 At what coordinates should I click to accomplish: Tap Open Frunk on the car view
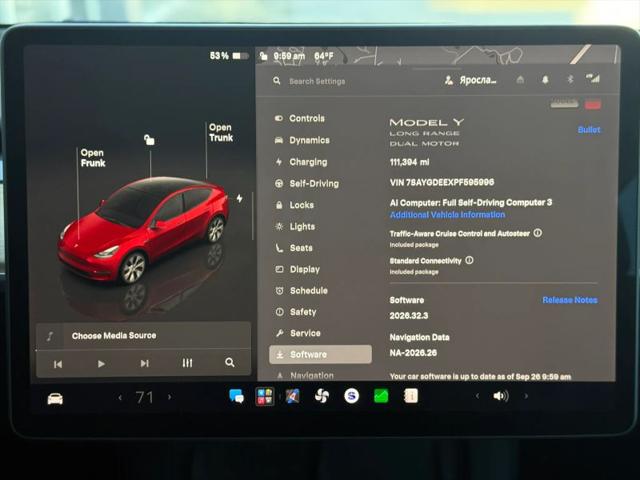(x=93, y=158)
